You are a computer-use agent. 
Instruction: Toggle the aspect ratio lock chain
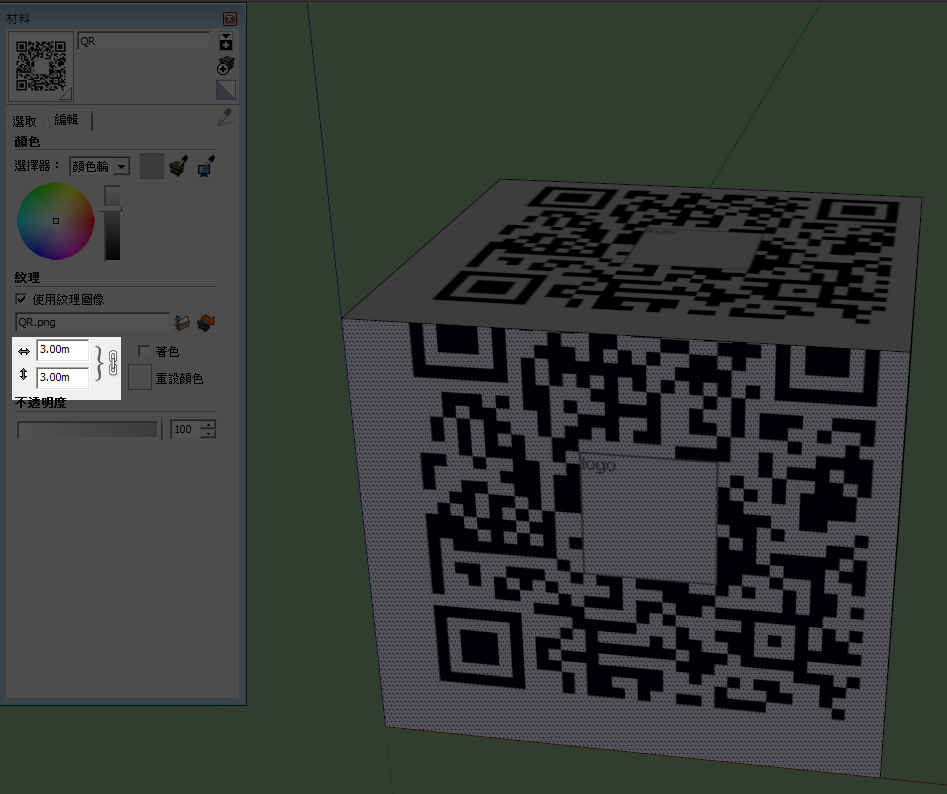[113, 363]
